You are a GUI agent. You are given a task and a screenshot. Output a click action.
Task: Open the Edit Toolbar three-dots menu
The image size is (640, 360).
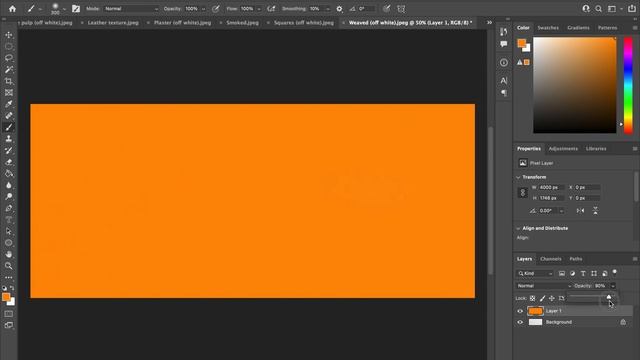[x=9, y=278]
